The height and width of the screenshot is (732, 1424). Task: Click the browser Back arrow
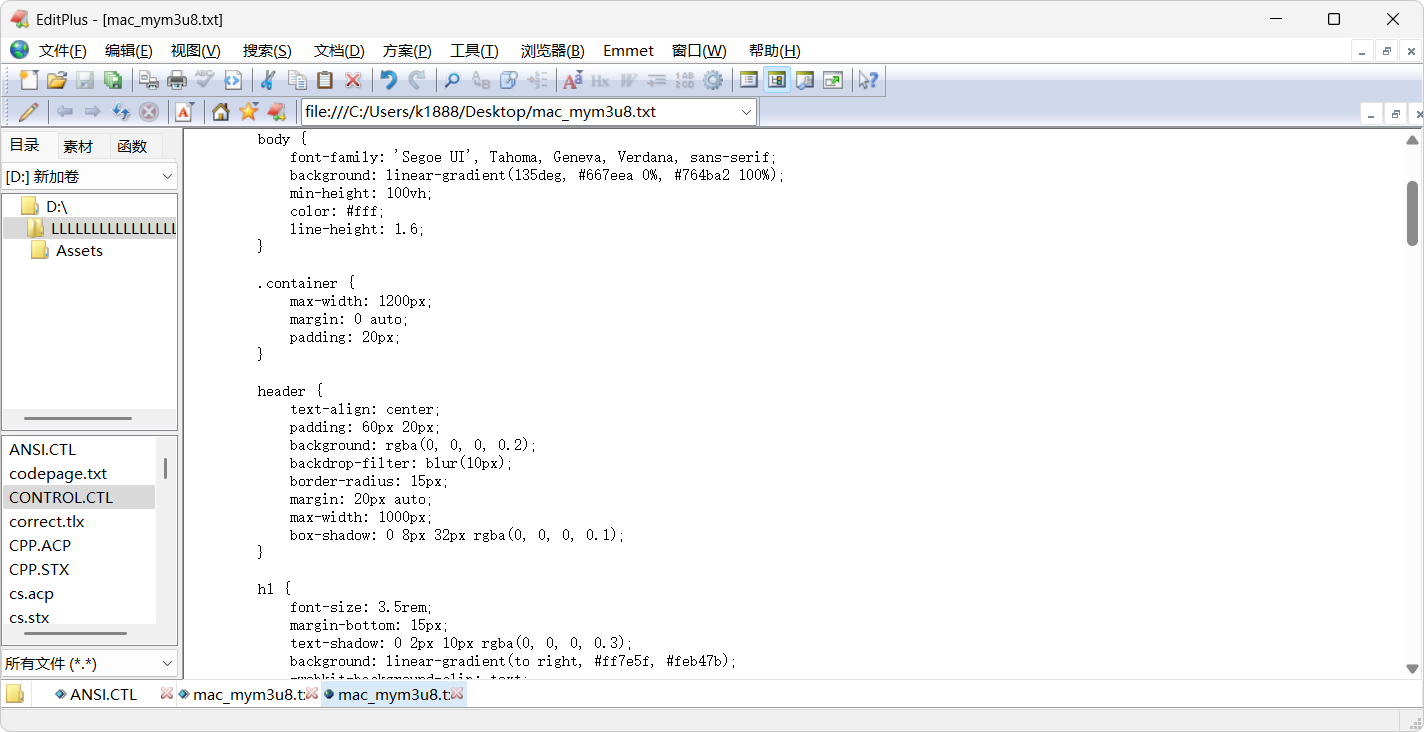65,112
